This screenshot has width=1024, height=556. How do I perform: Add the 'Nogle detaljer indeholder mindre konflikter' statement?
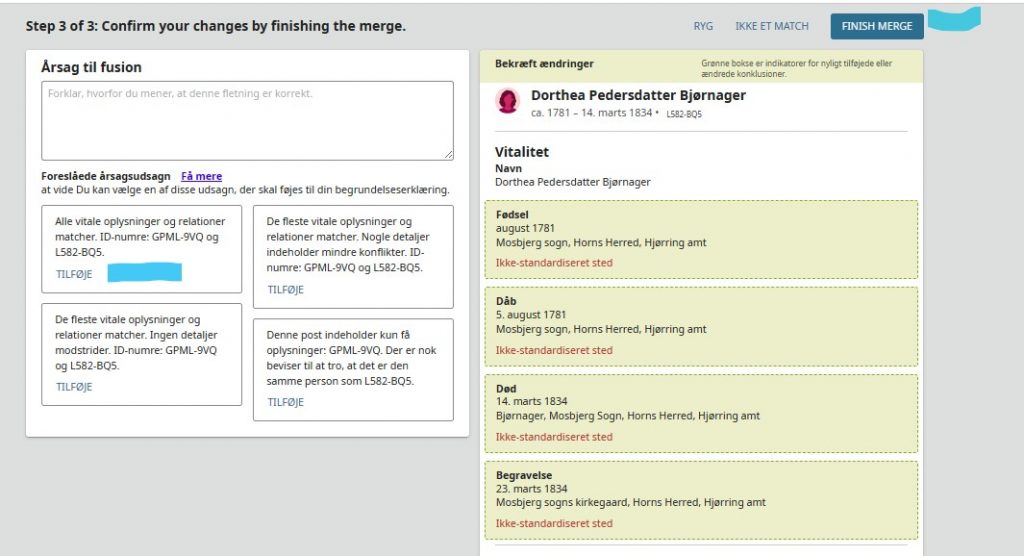(285, 289)
